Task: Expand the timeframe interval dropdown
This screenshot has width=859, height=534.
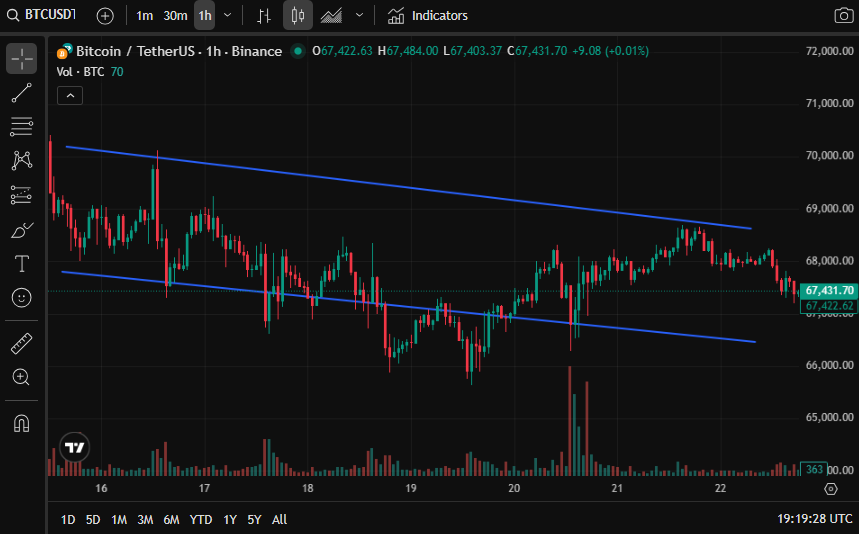Action: tap(228, 16)
